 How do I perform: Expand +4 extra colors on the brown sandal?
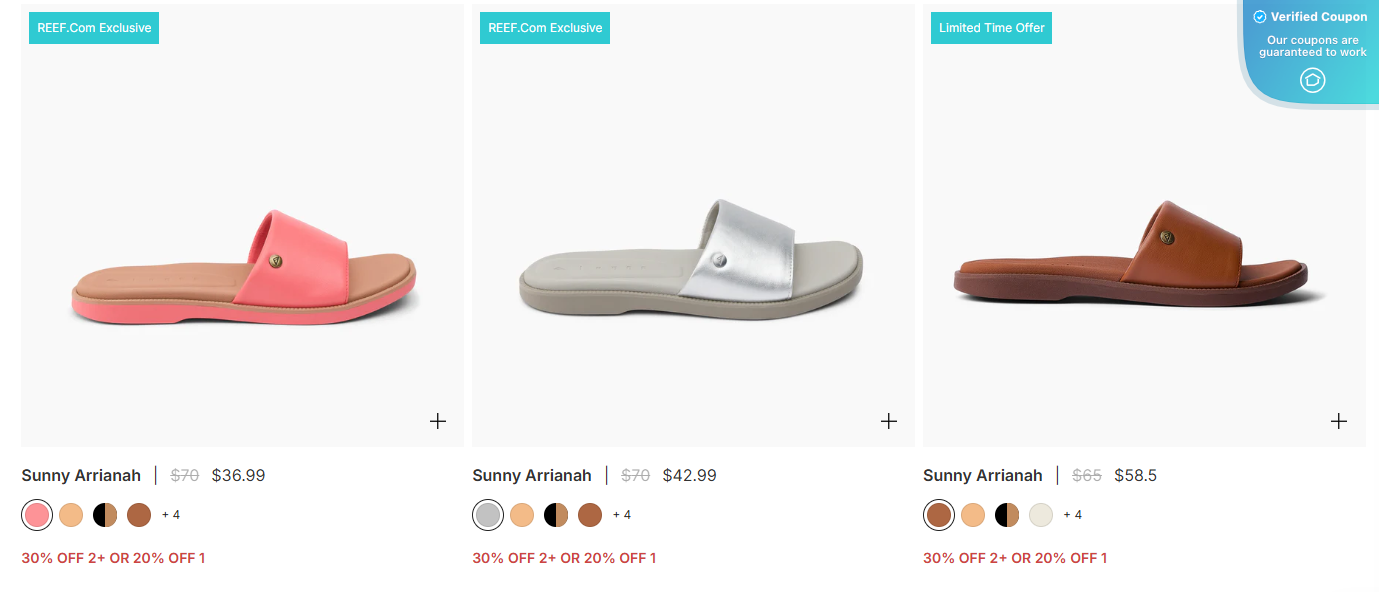(x=1074, y=514)
